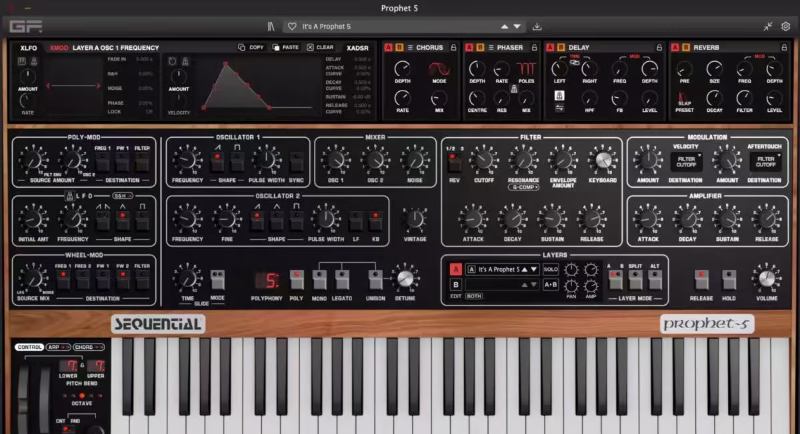This screenshot has width=800, height=434.
Task: Click the Paste icon in the XMOD bar
Action: tap(276, 47)
